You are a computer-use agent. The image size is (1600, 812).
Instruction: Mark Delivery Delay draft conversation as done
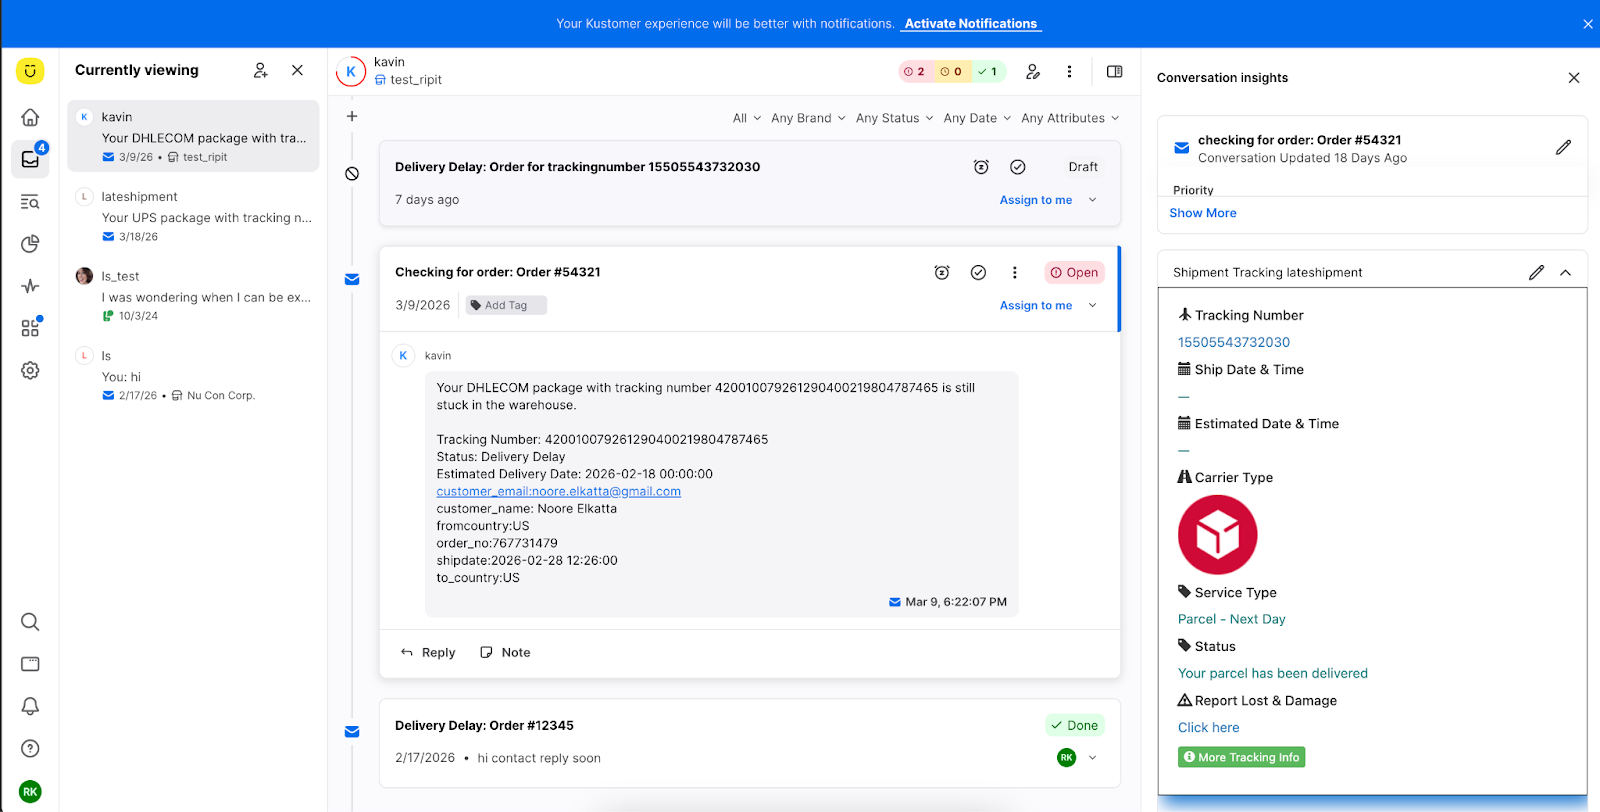point(1017,167)
